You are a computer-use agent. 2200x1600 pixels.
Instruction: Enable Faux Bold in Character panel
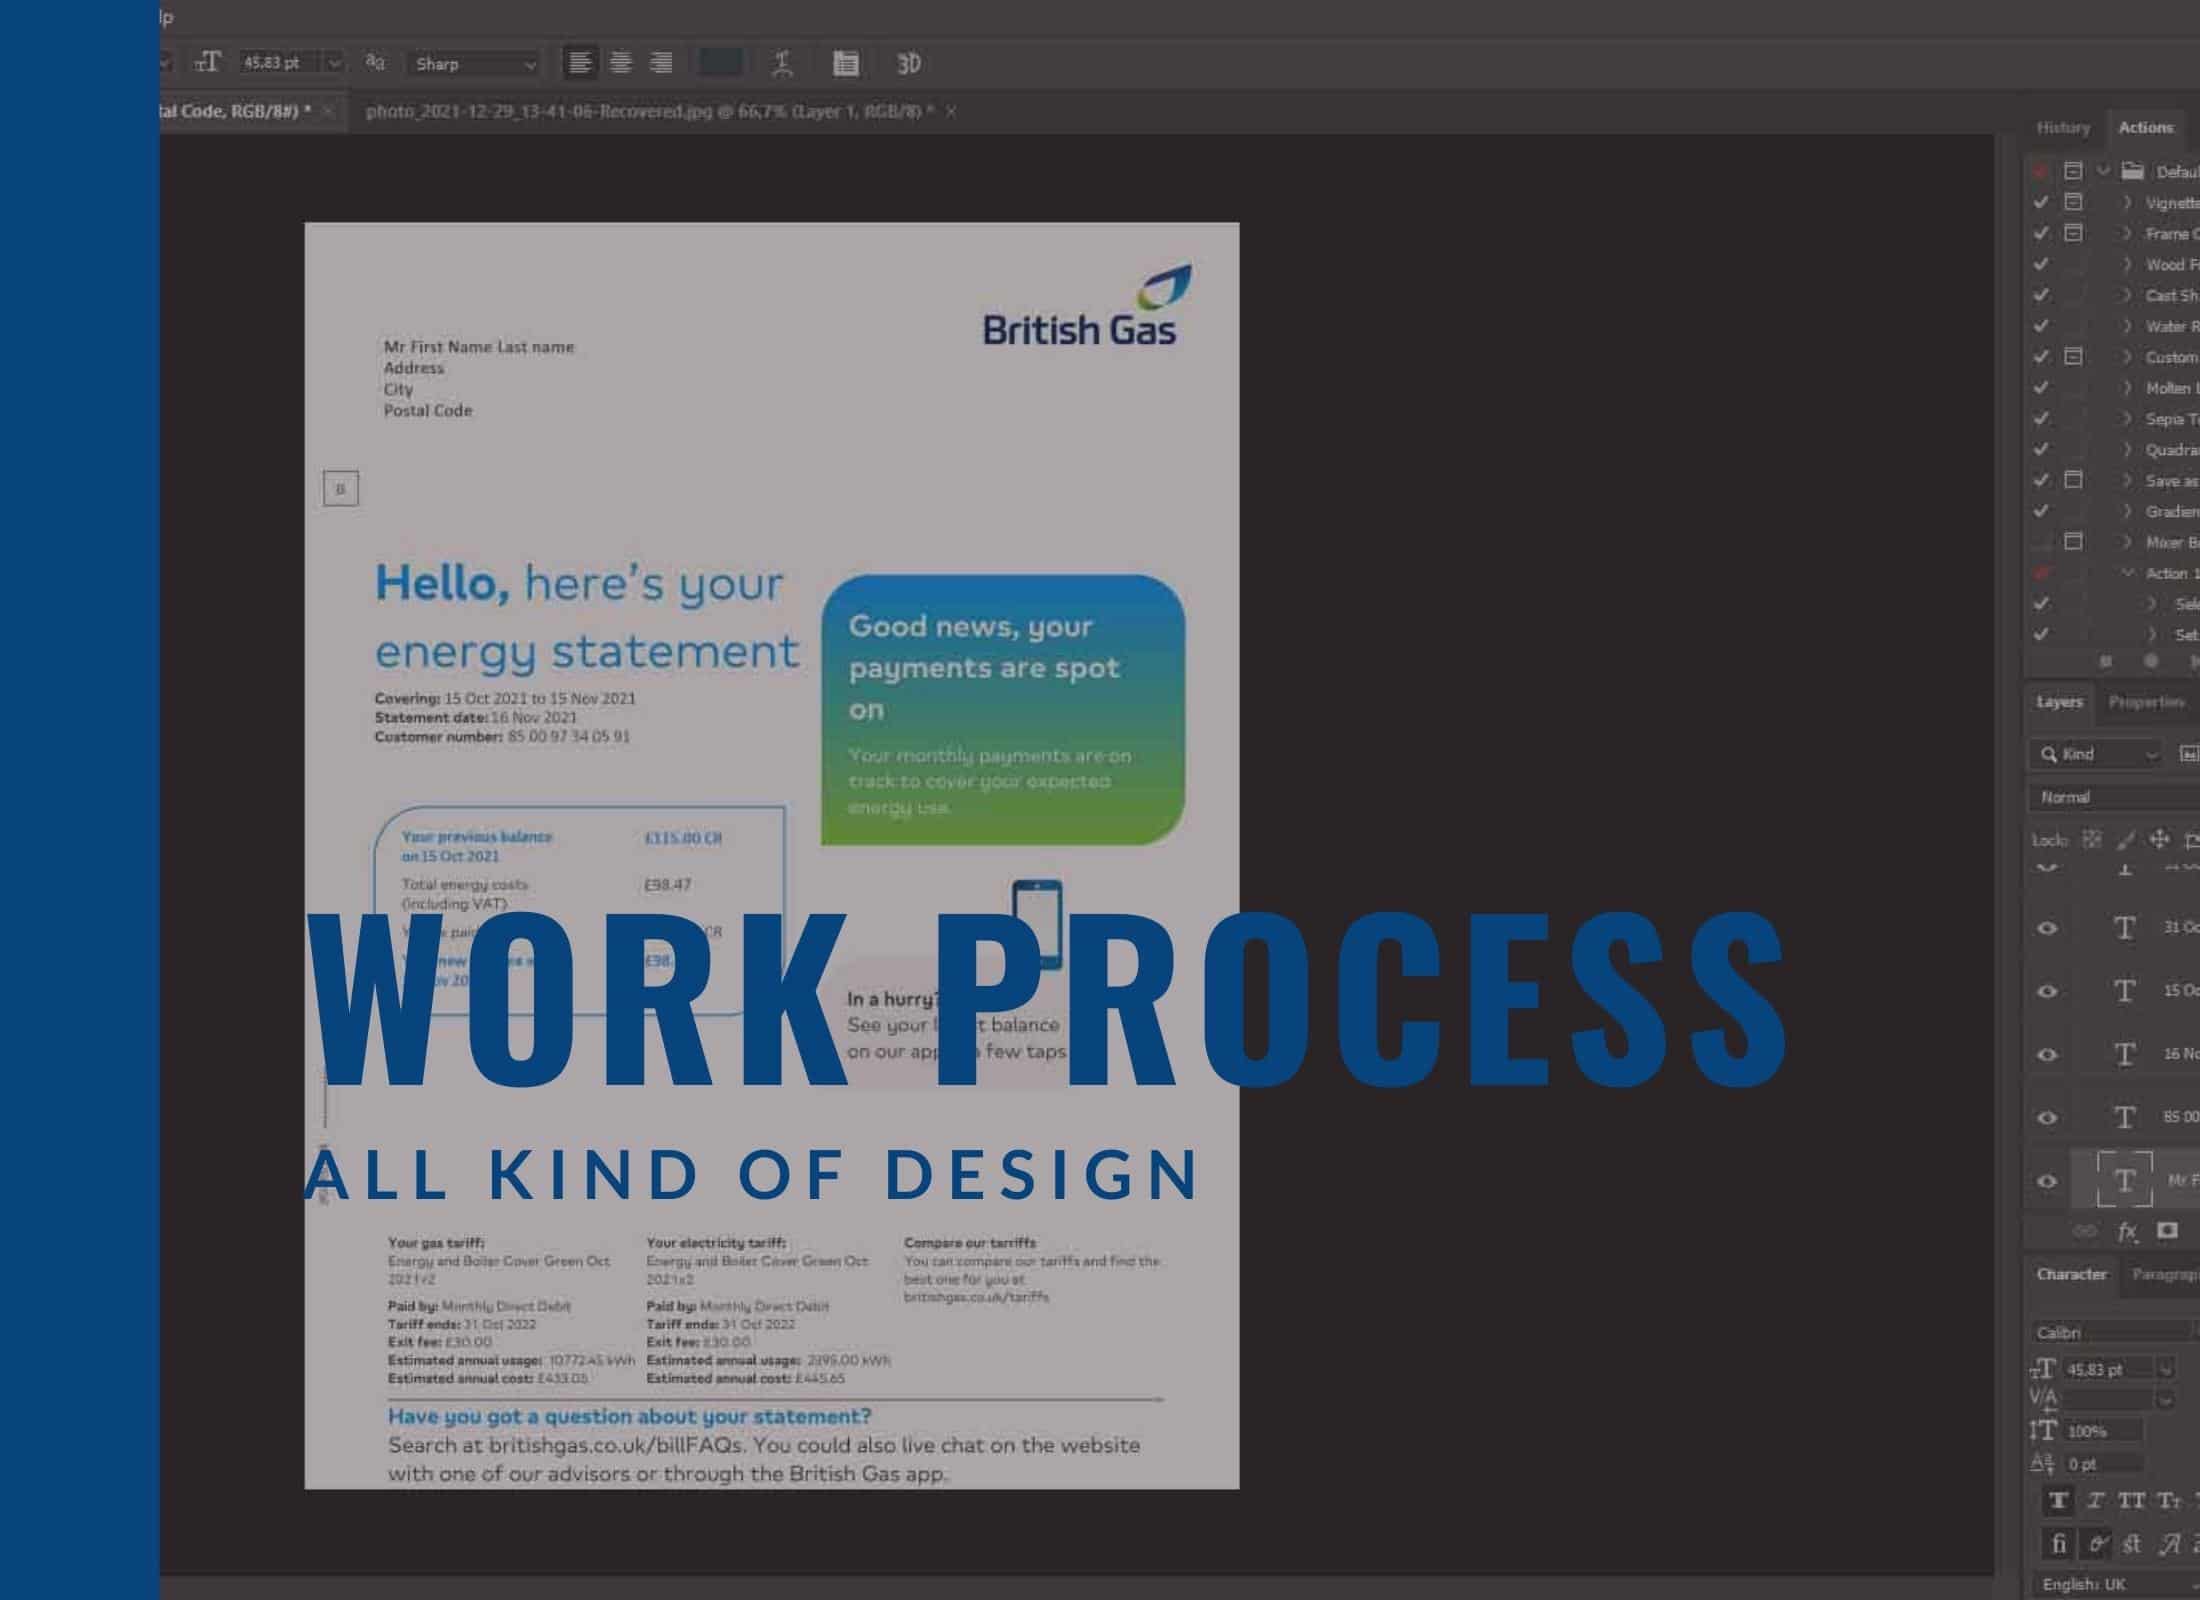[x=2058, y=1501]
